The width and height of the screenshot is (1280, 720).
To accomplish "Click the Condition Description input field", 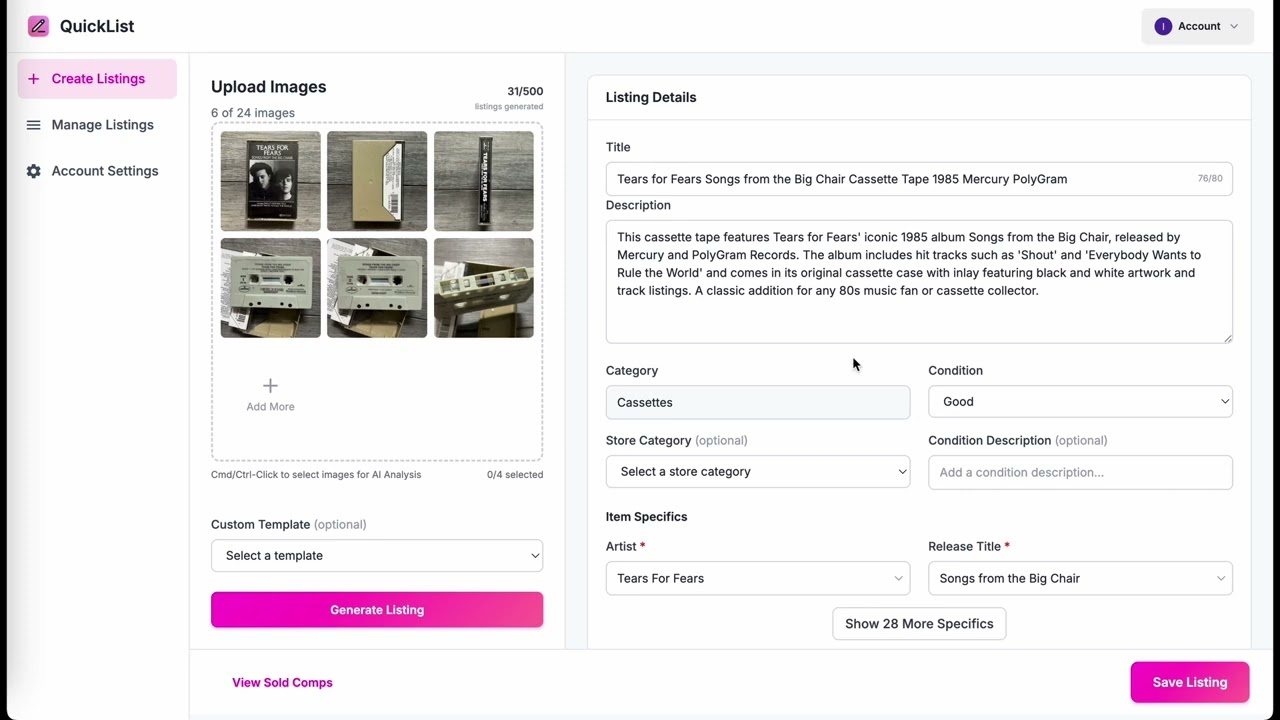I will coord(1080,472).
